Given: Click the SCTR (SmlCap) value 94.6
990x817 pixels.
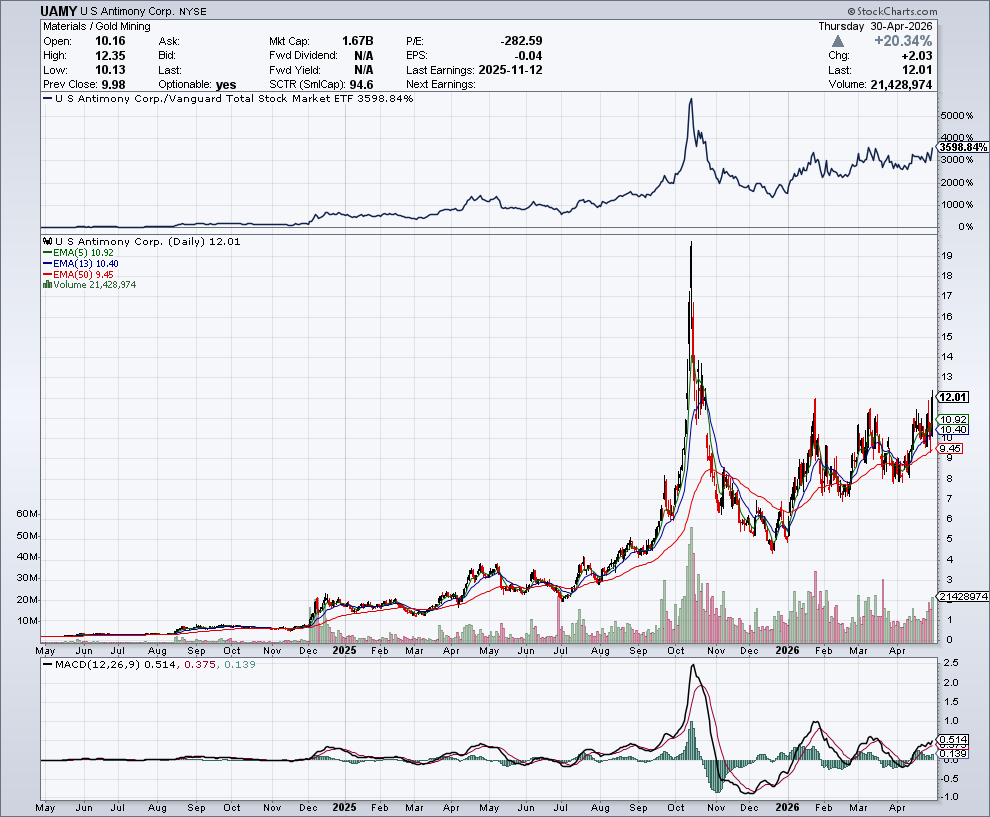Looking at the screenshot, I should (x=361, y=85).
